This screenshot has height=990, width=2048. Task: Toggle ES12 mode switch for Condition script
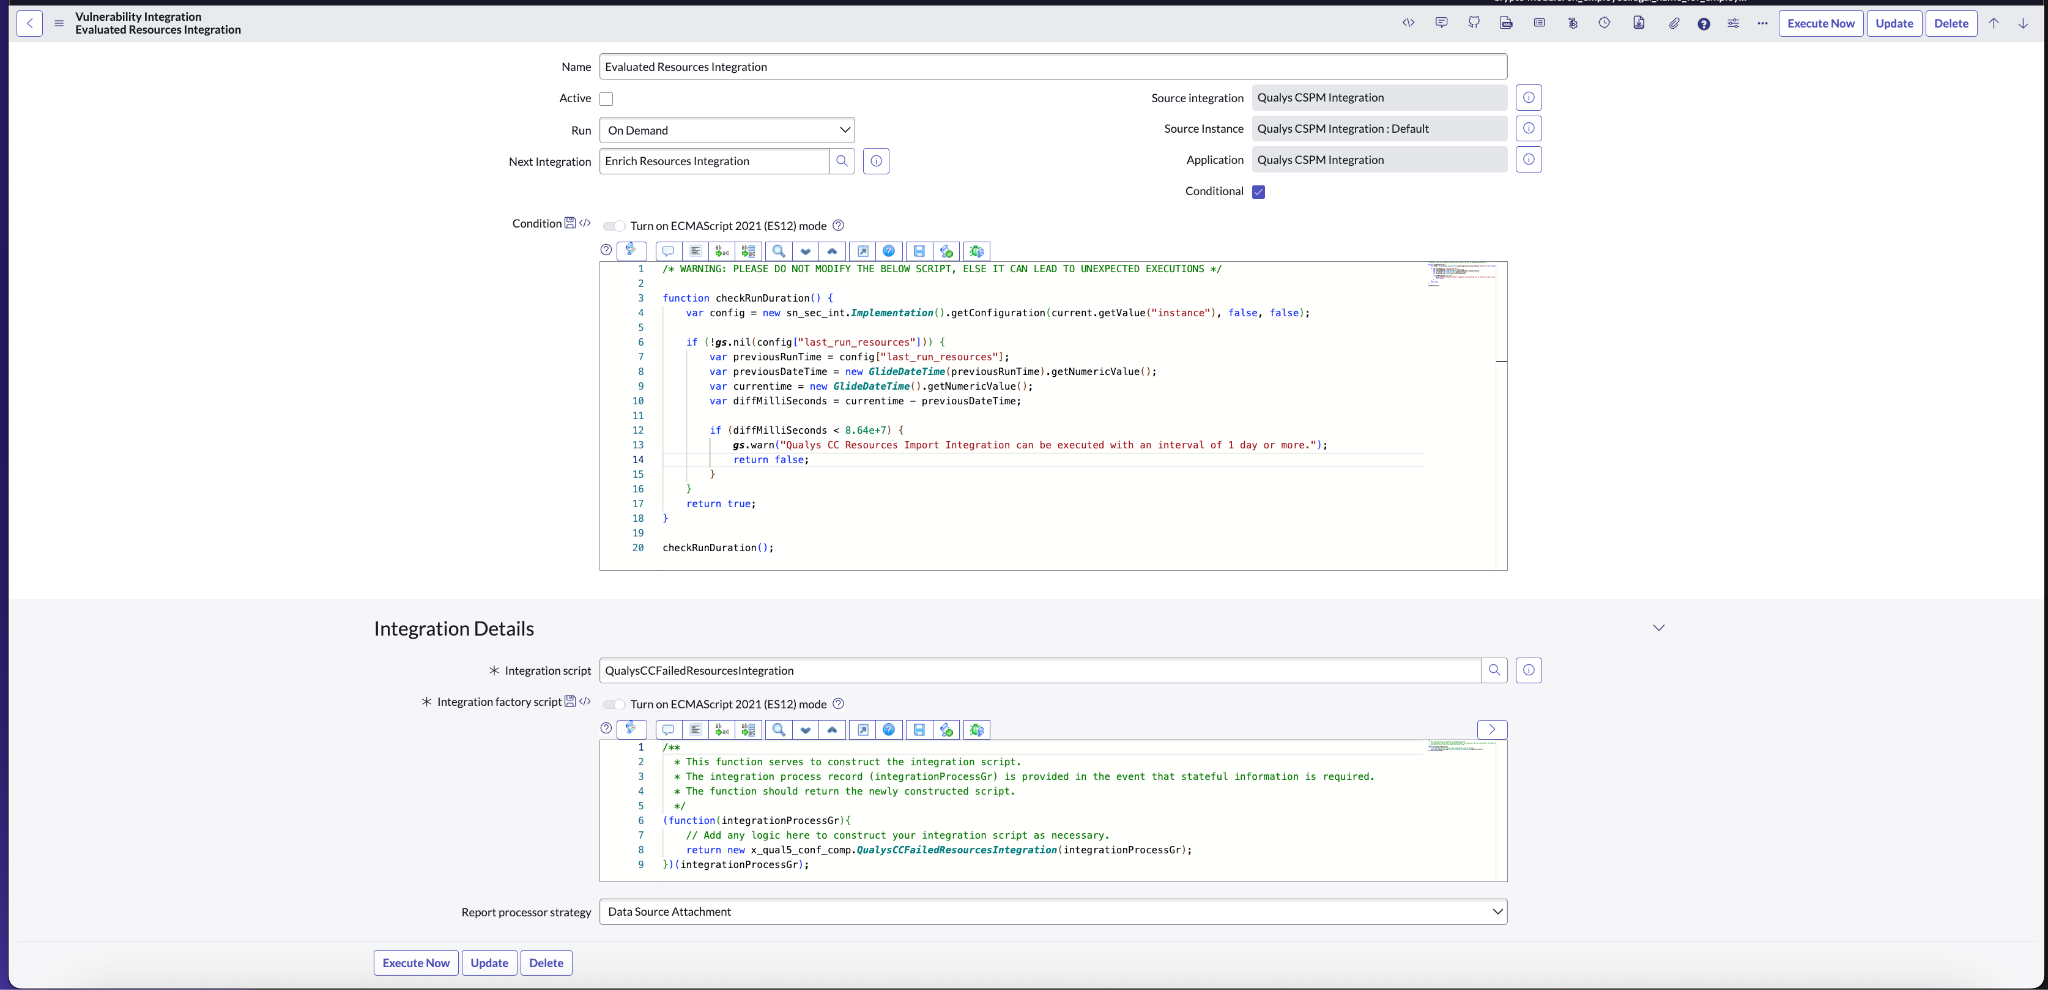pyautogui.click(x=614, y=226)
